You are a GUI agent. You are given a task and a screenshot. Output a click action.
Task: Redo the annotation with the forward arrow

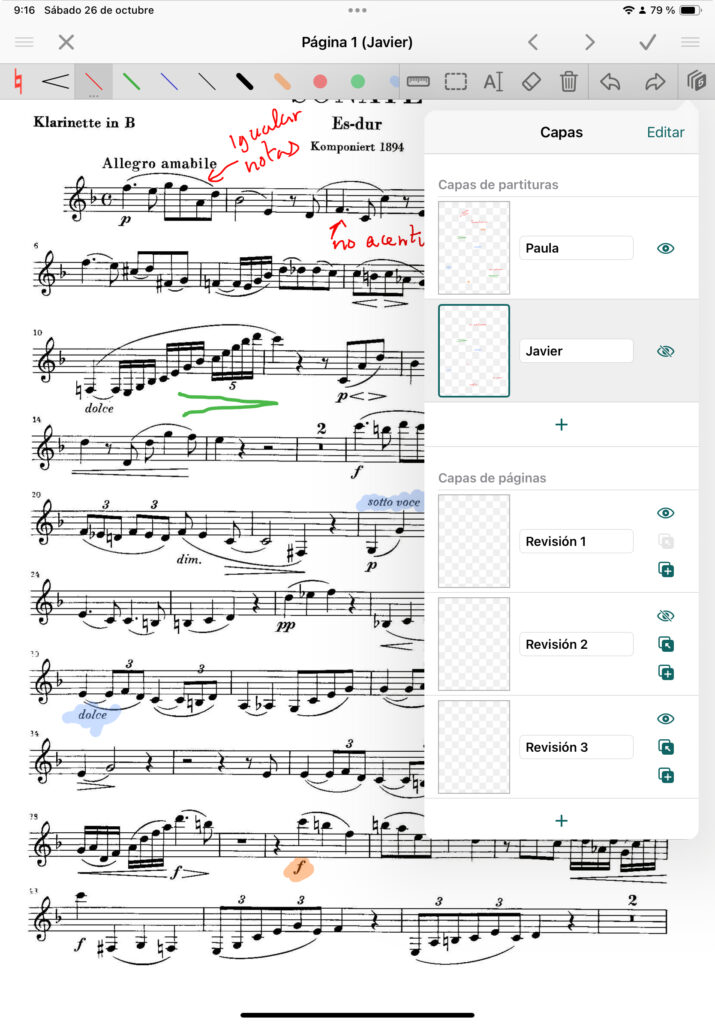[655, 82]
